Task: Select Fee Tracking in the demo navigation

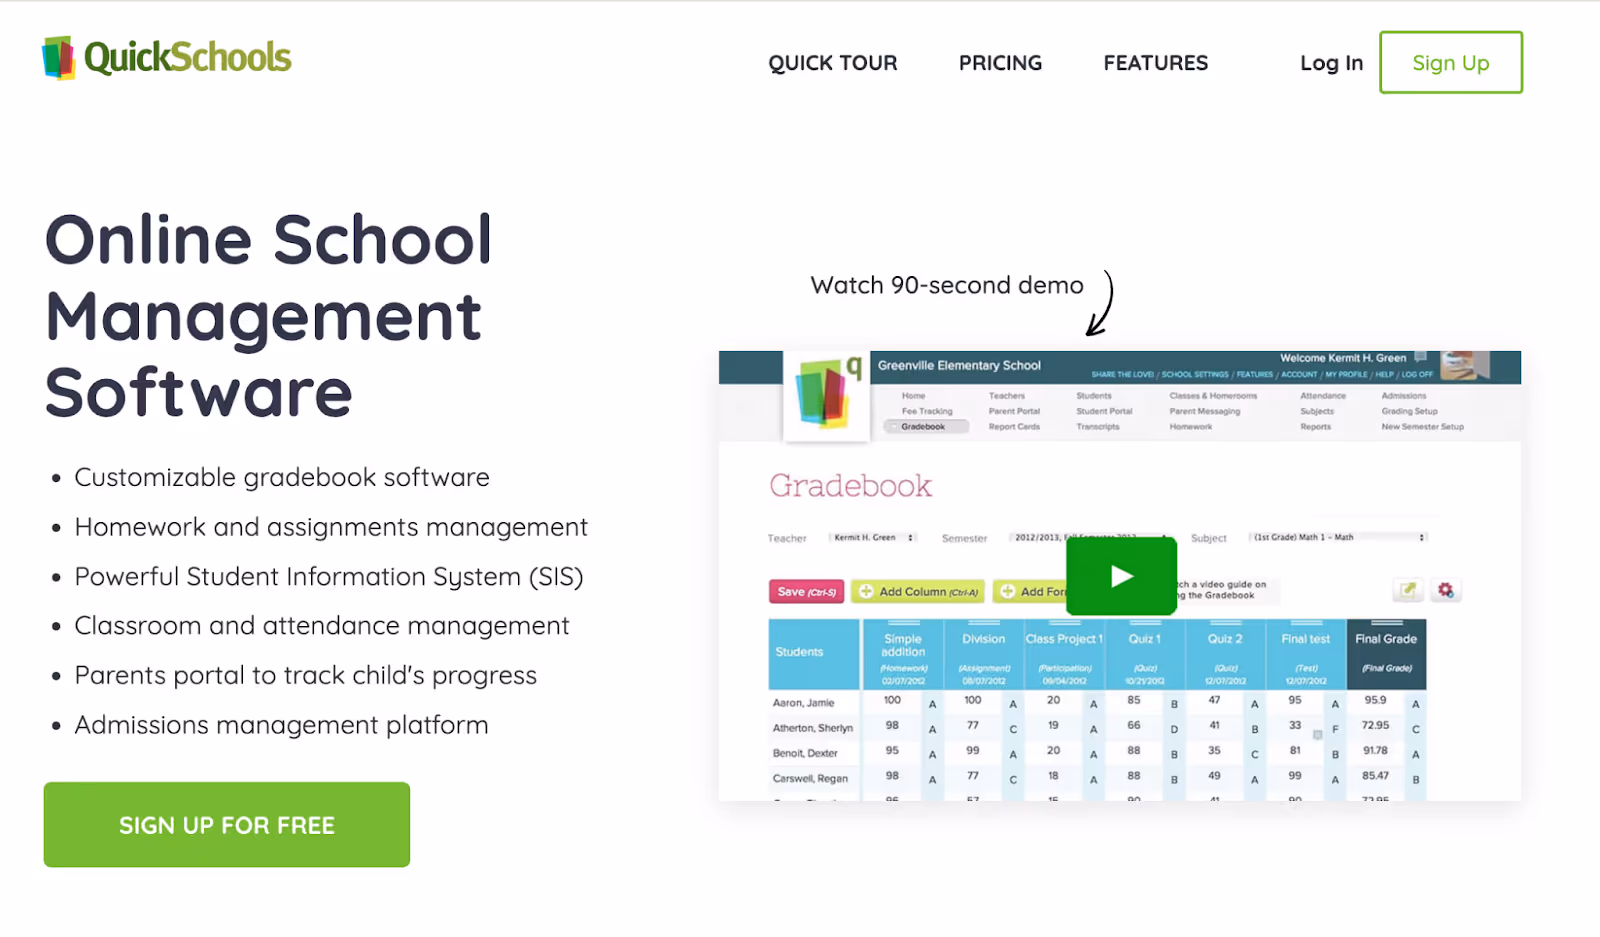Action: 927,411
